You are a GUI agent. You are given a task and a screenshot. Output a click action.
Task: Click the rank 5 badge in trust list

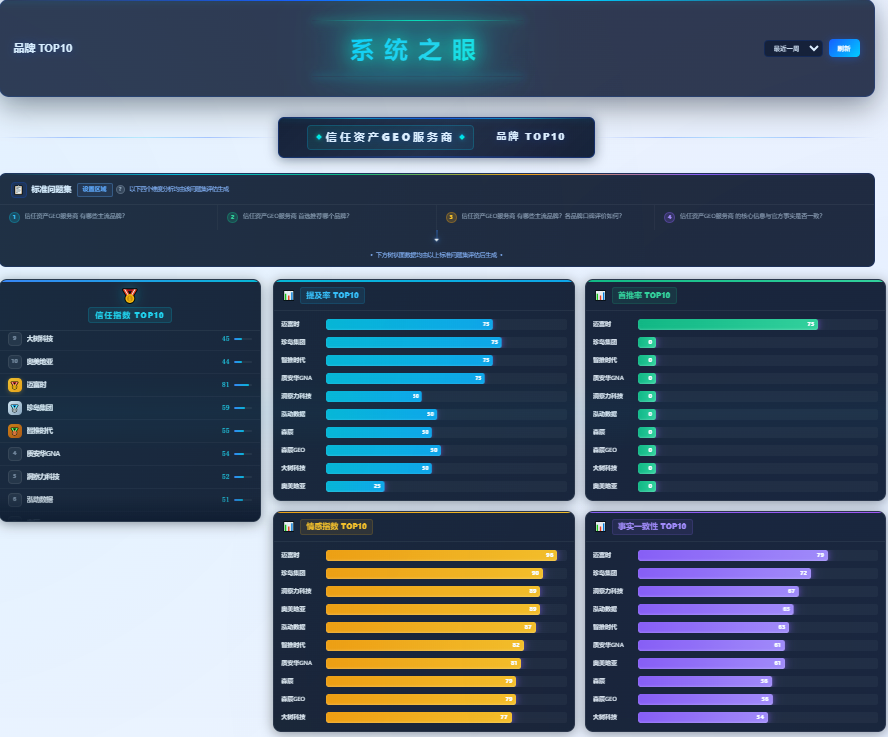15,476
